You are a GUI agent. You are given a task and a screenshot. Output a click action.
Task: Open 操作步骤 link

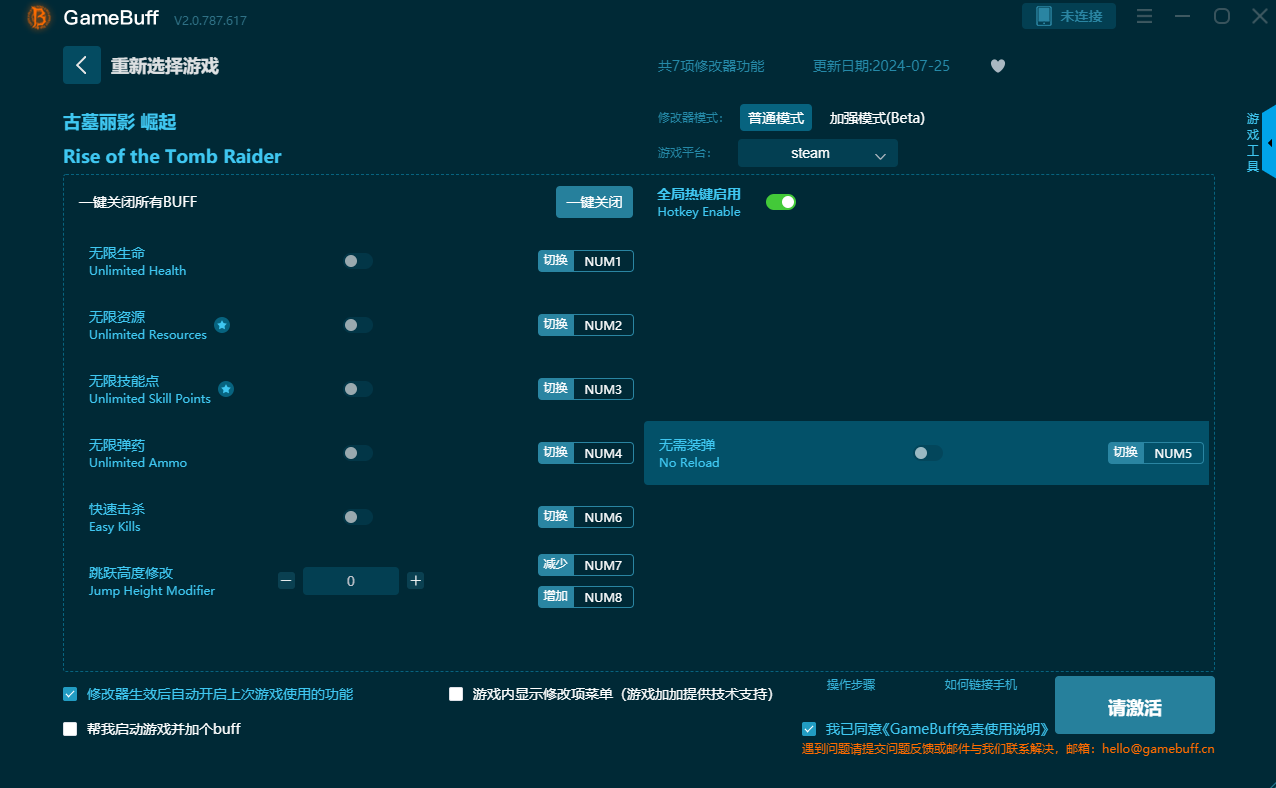[x=851, y=685]
